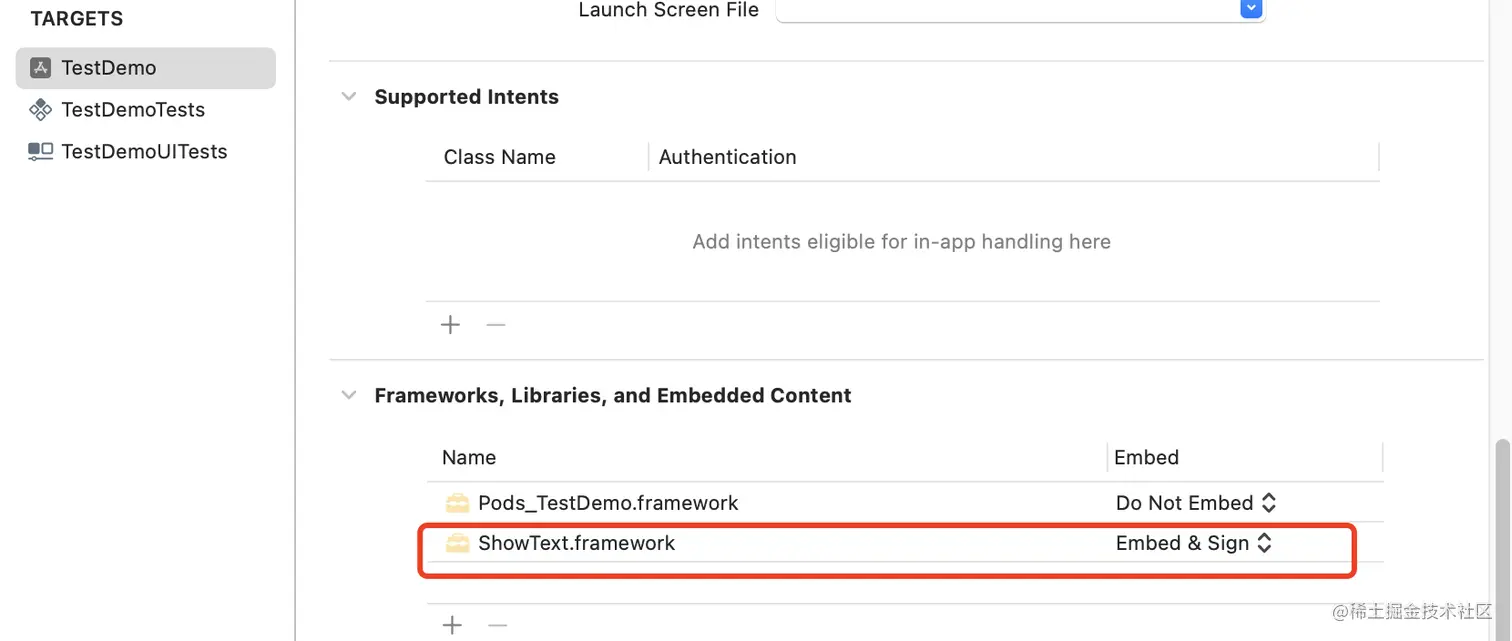
Task: Click the Name column header in frameworks
Action: tap(469, 457)
